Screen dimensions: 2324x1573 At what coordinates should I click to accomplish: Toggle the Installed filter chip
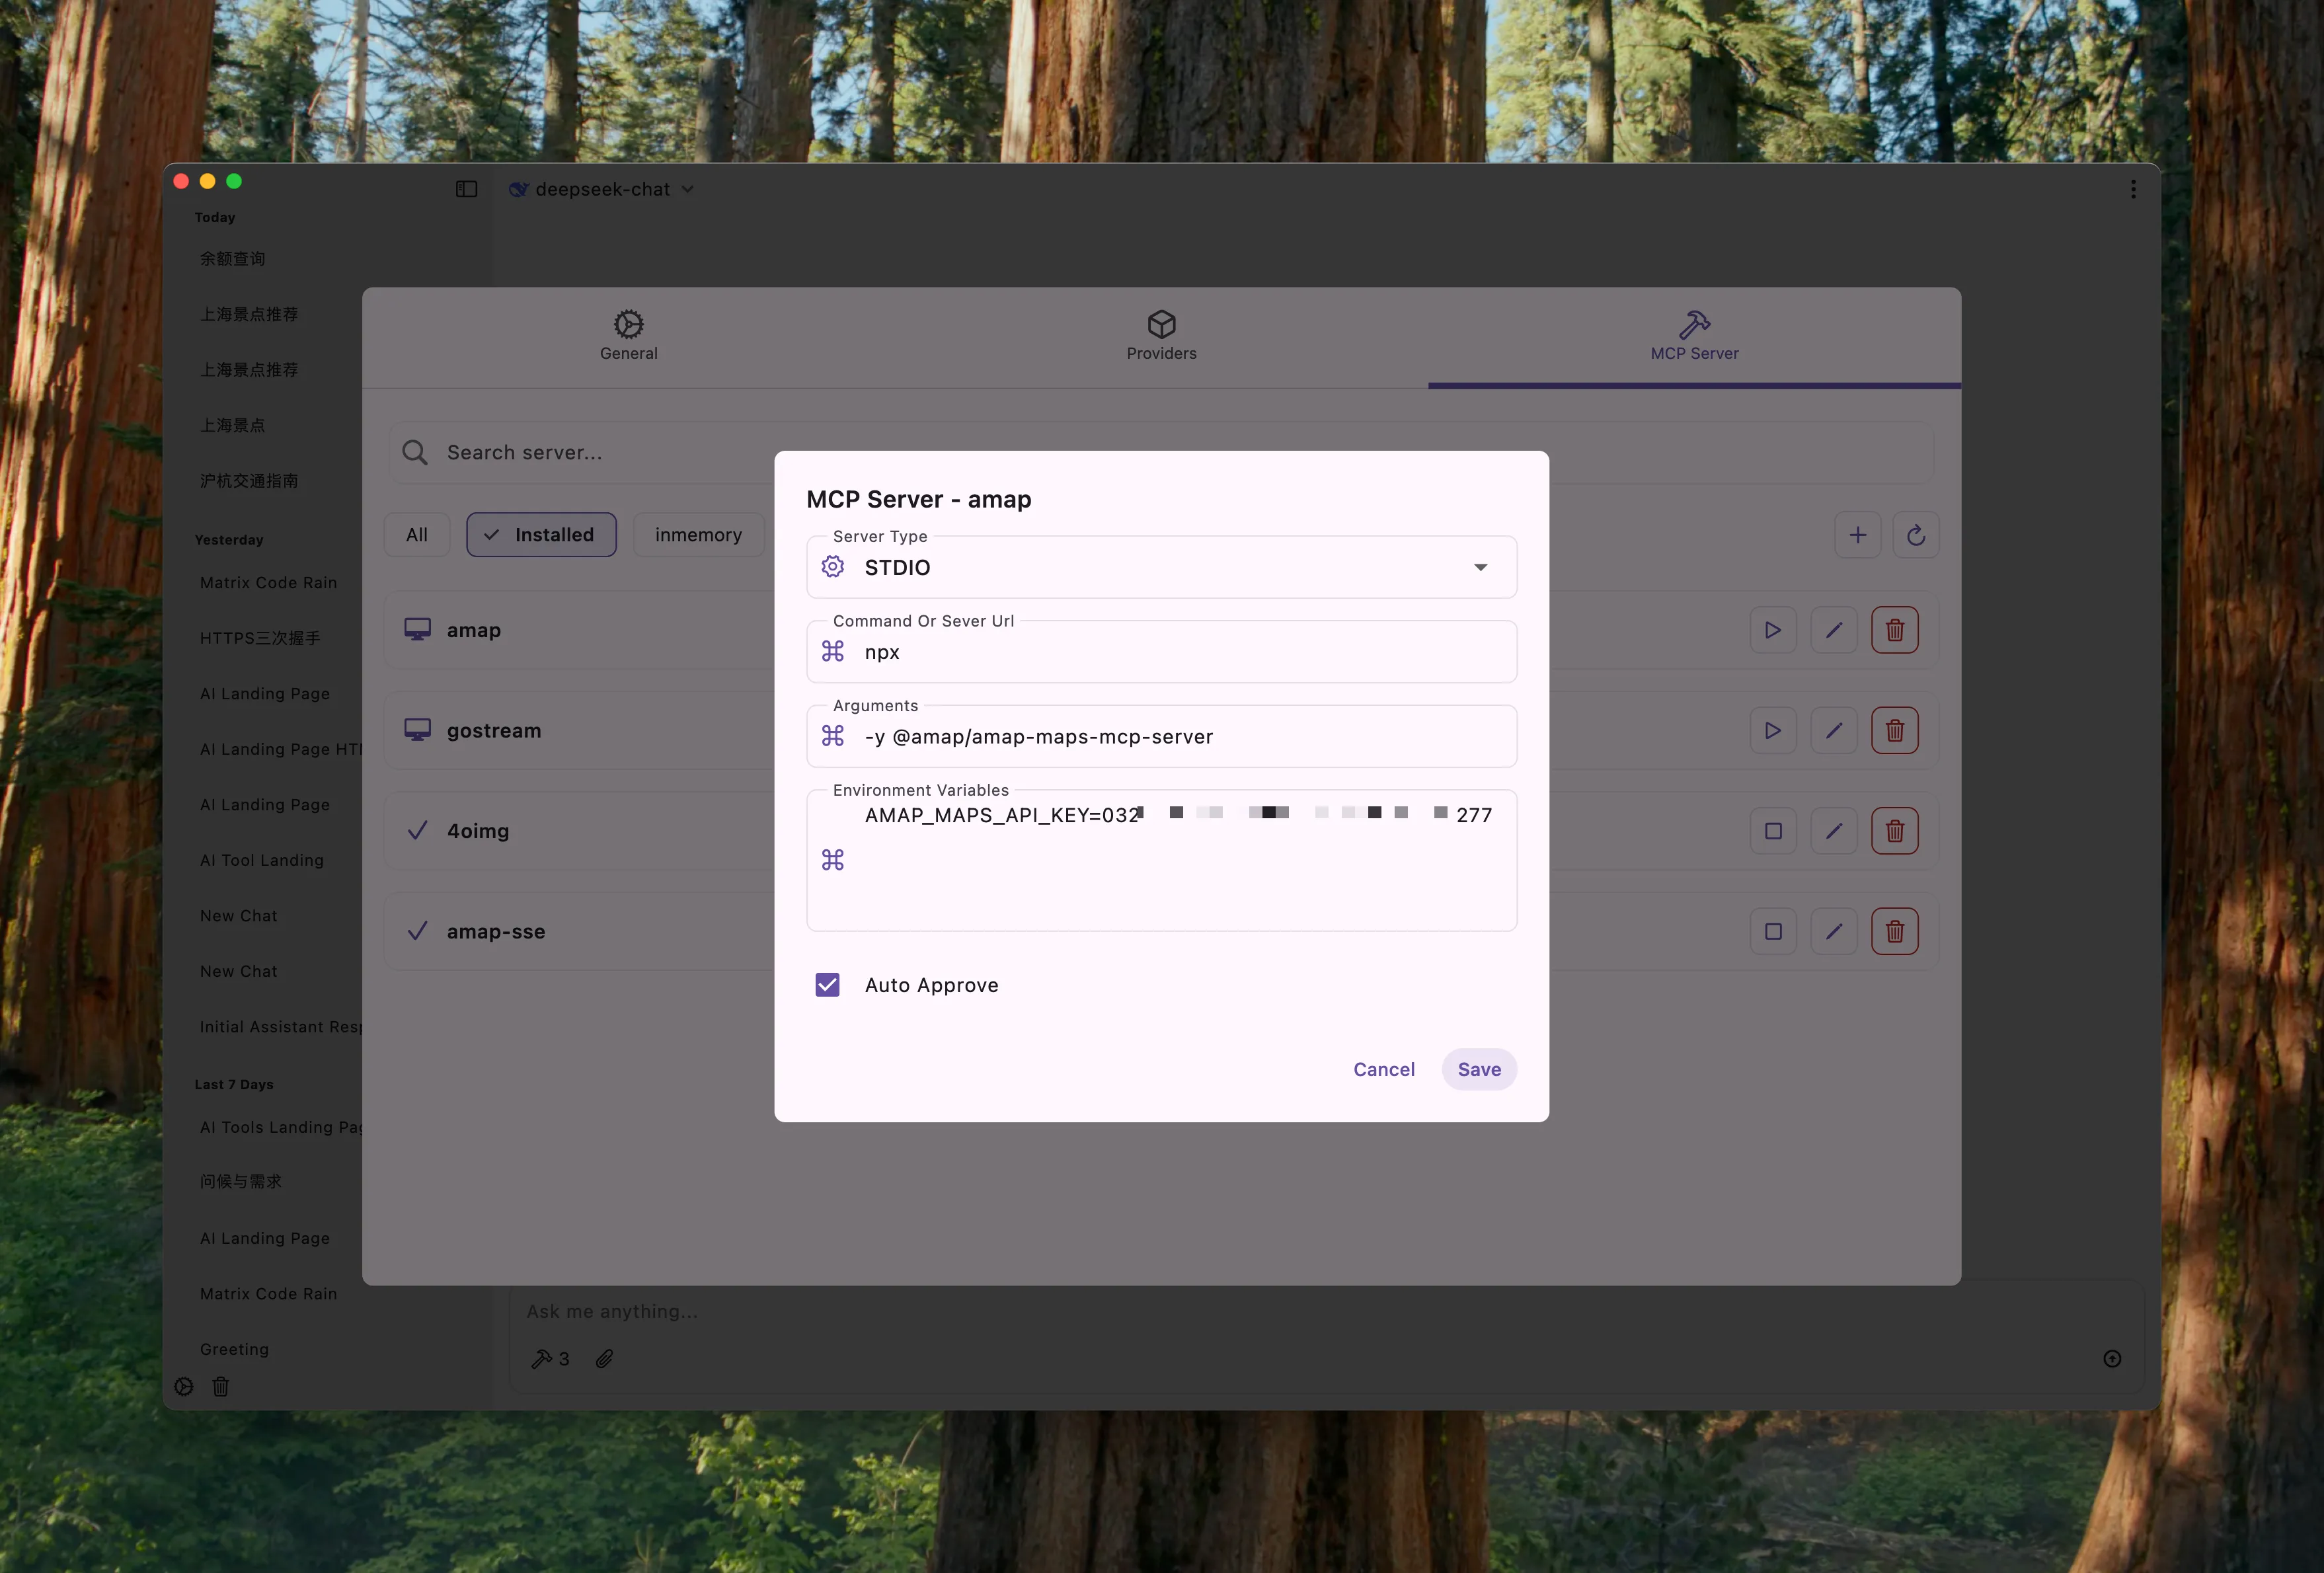point(541,535)
